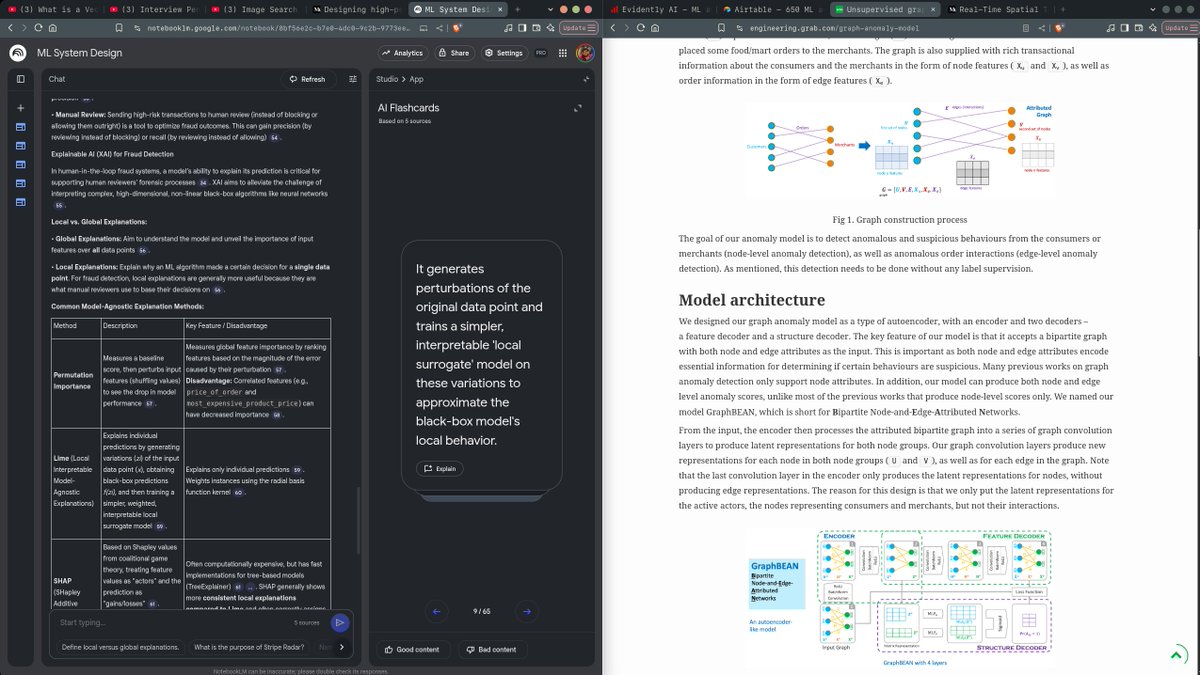Open Leo AI icon in left browser toolbar

pos(549,28)
